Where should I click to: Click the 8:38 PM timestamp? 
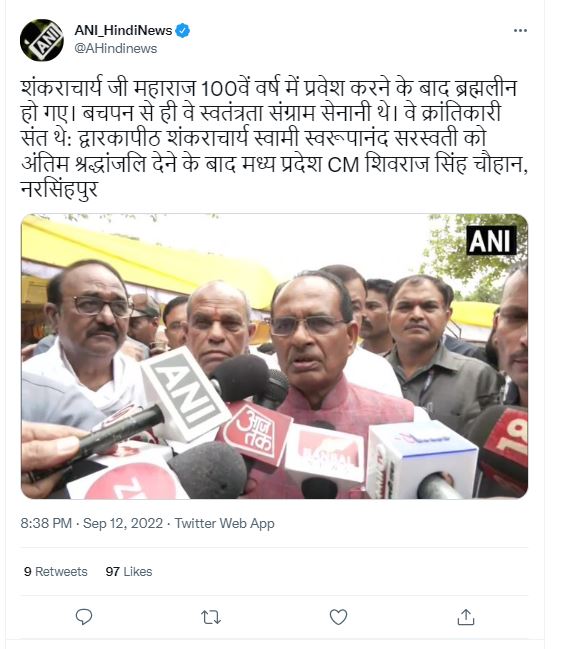point(46,523)
